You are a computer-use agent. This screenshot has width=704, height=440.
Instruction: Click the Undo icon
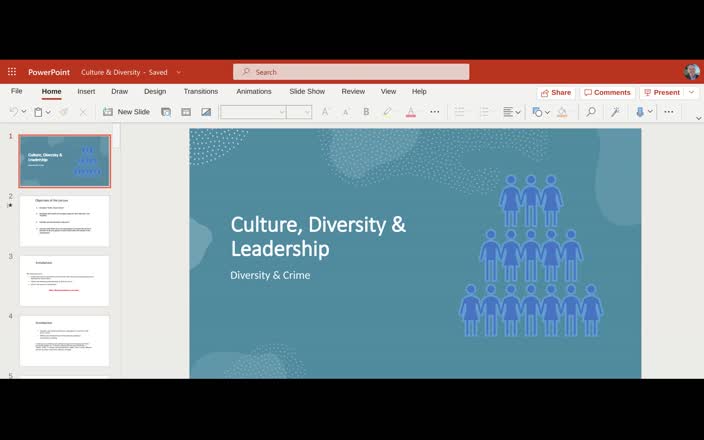pyautogui.click(x=13, y=112)
